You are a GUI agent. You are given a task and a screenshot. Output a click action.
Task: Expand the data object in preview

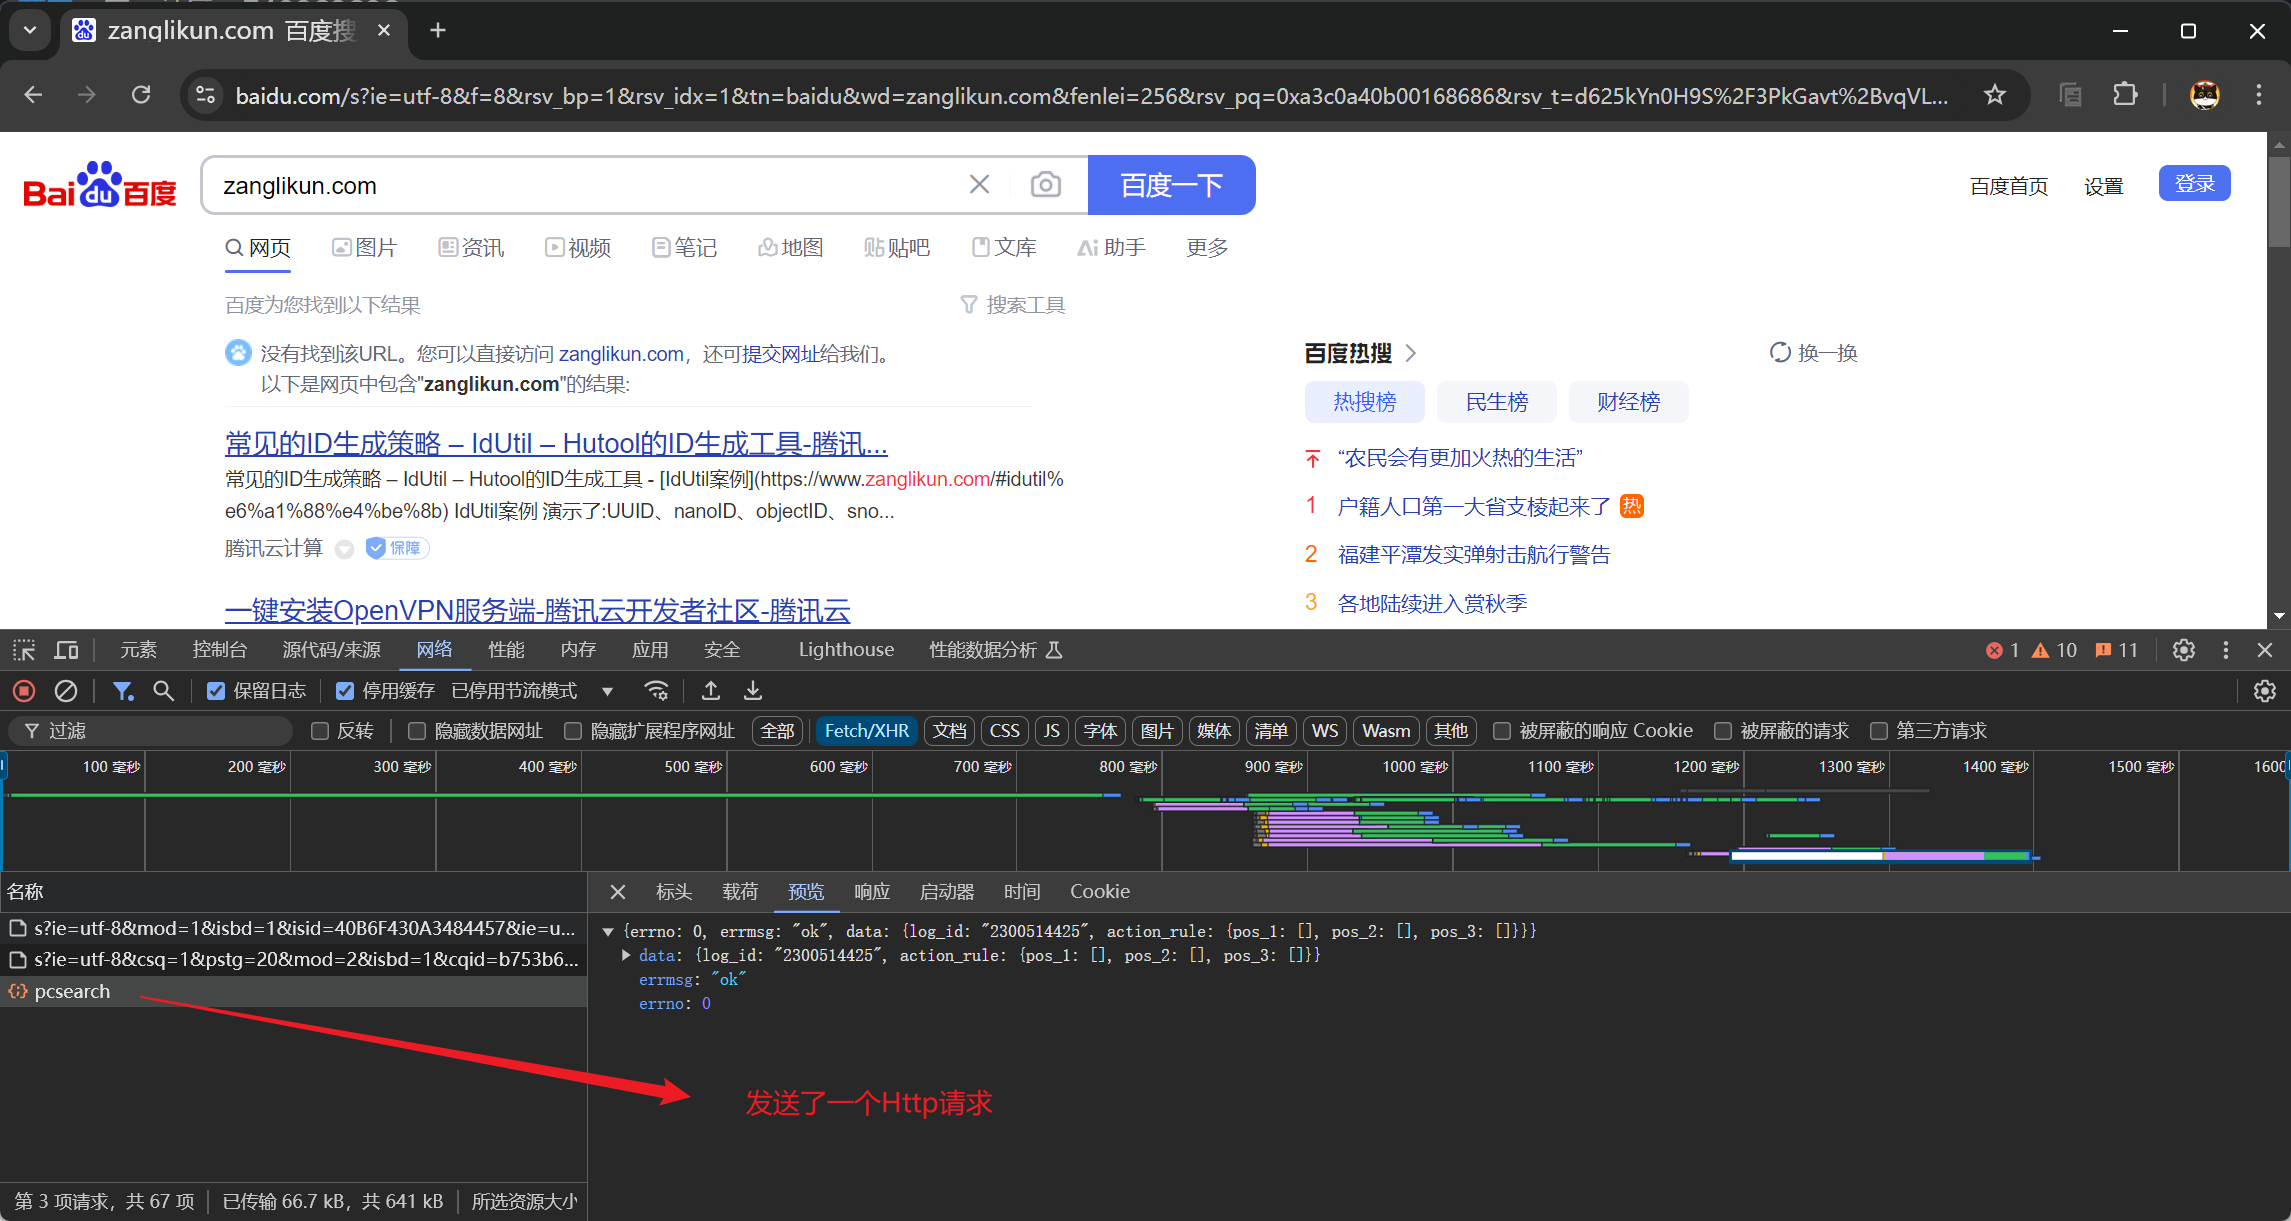(626, 955)
